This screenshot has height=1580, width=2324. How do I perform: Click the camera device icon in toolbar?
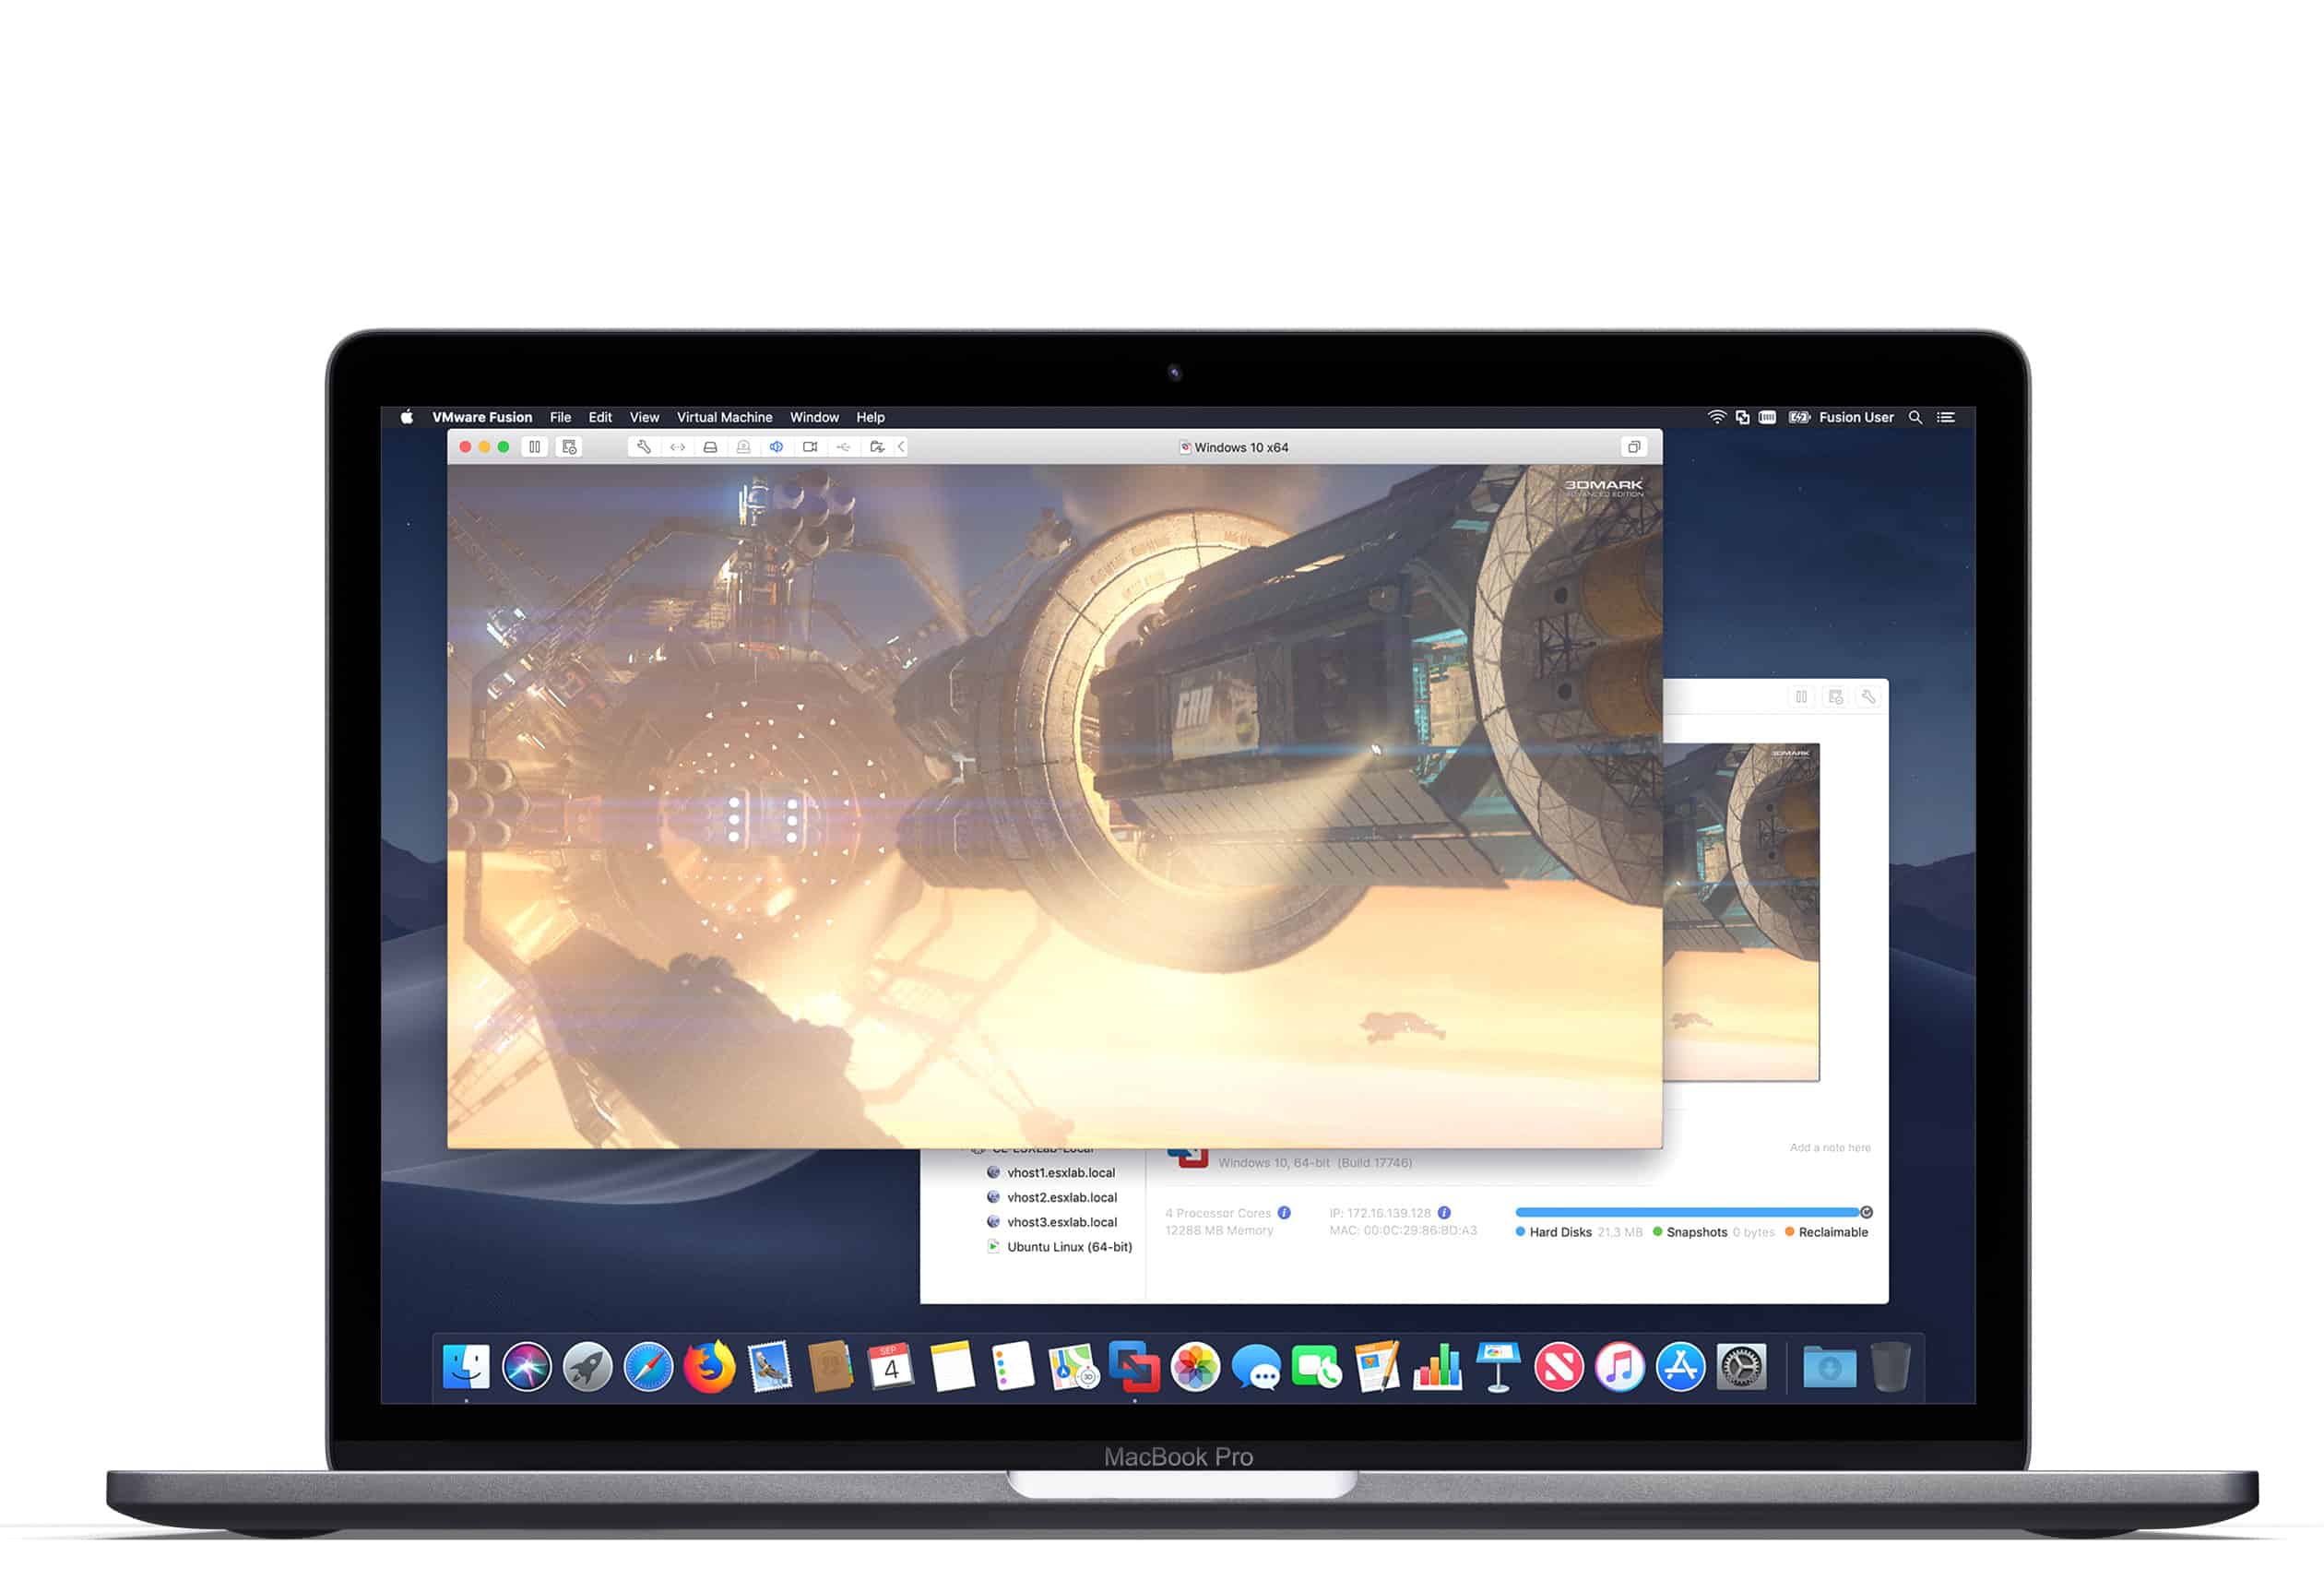(x=810, y=447)
